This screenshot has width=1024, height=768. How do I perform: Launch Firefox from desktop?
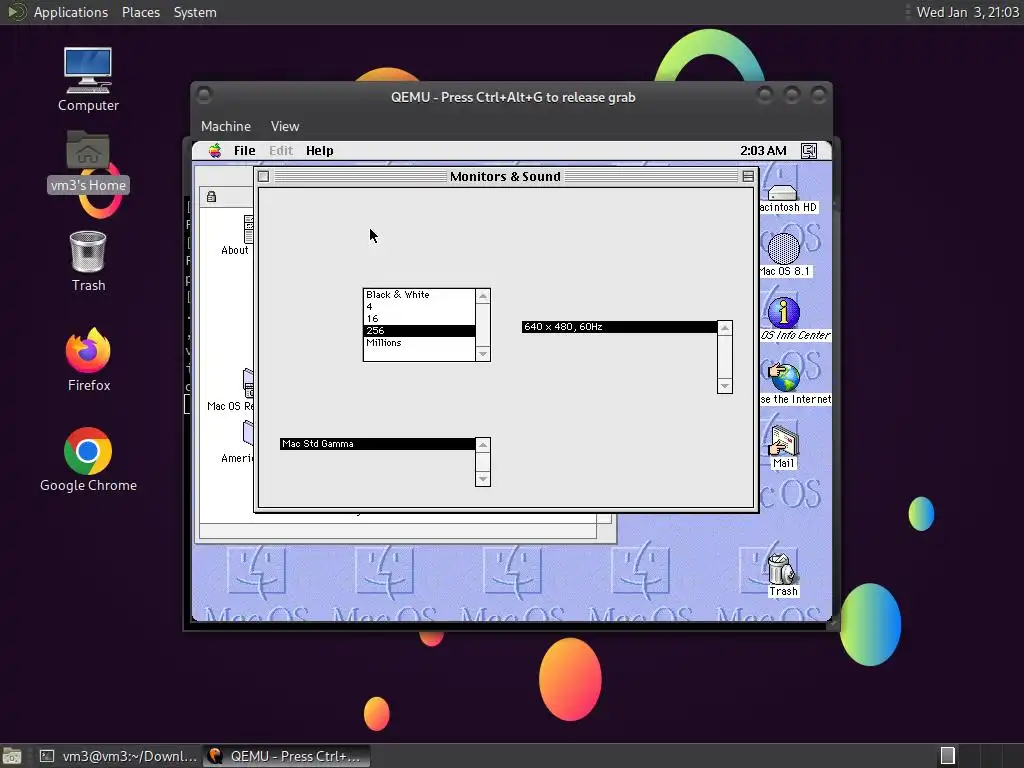pos(88,350)
